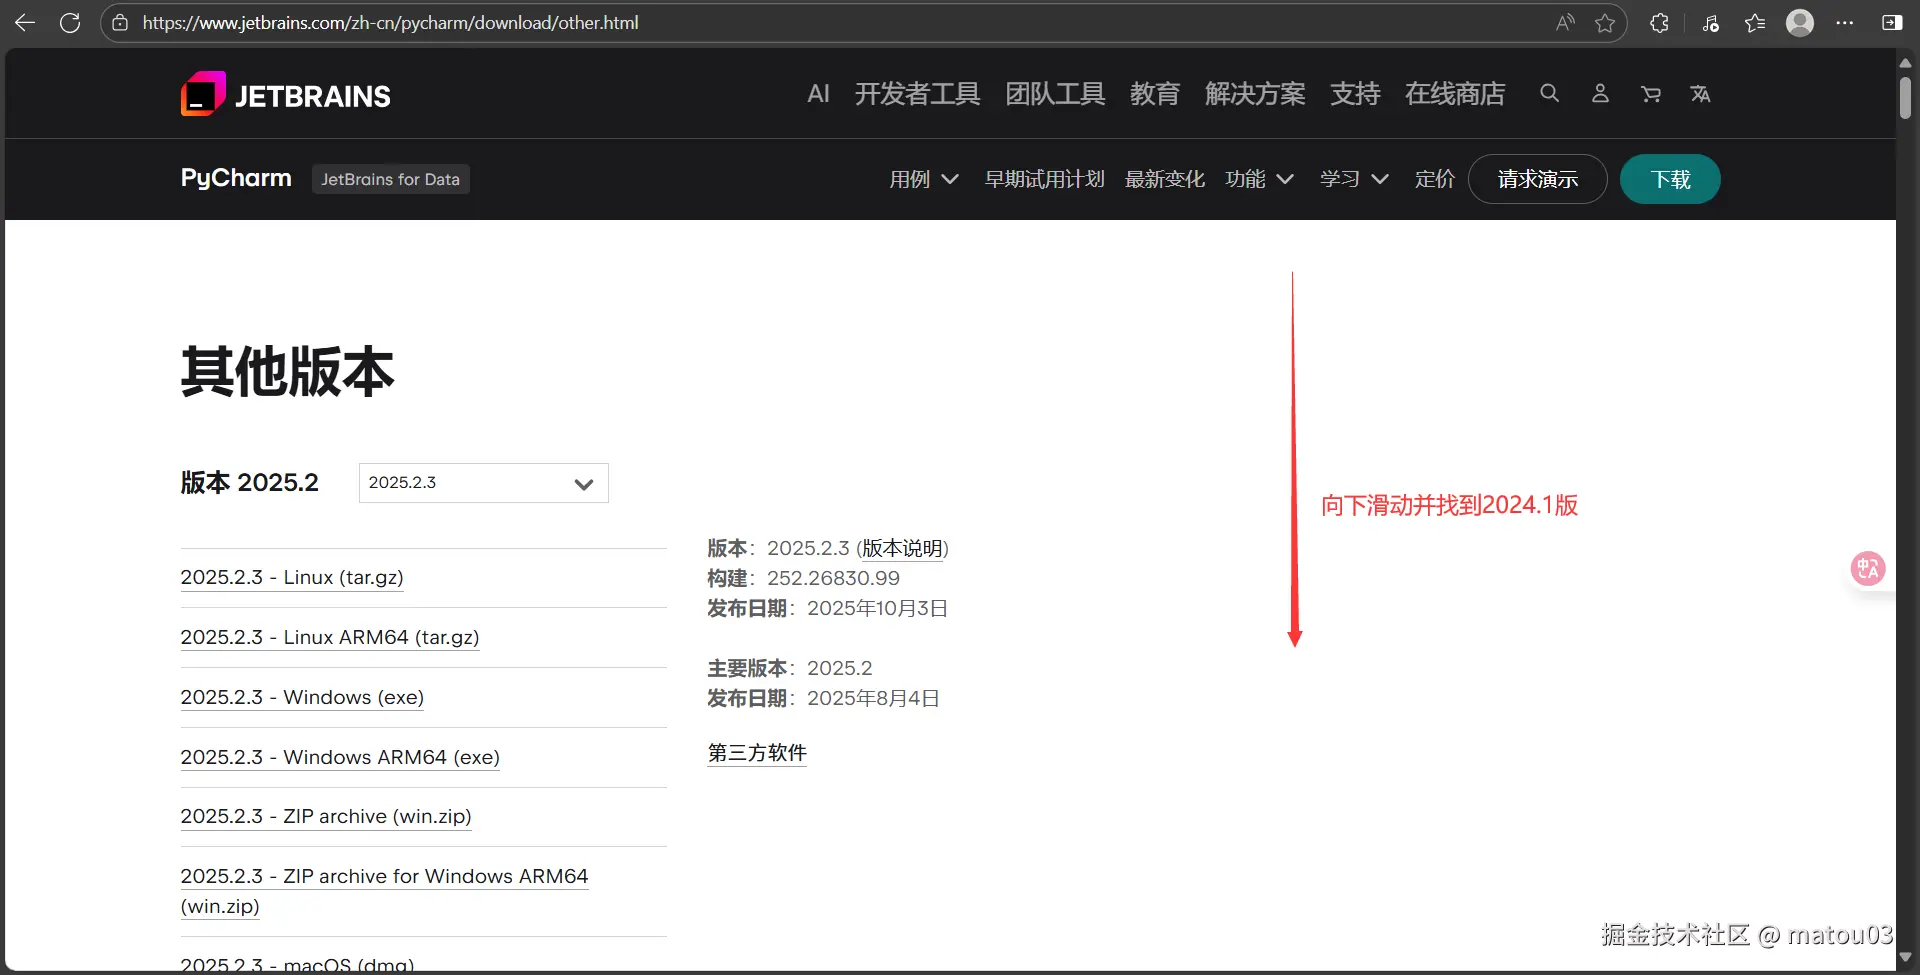
Task: Open the 2025.2.3 version dropdown
Action: [x=483, y=483]
